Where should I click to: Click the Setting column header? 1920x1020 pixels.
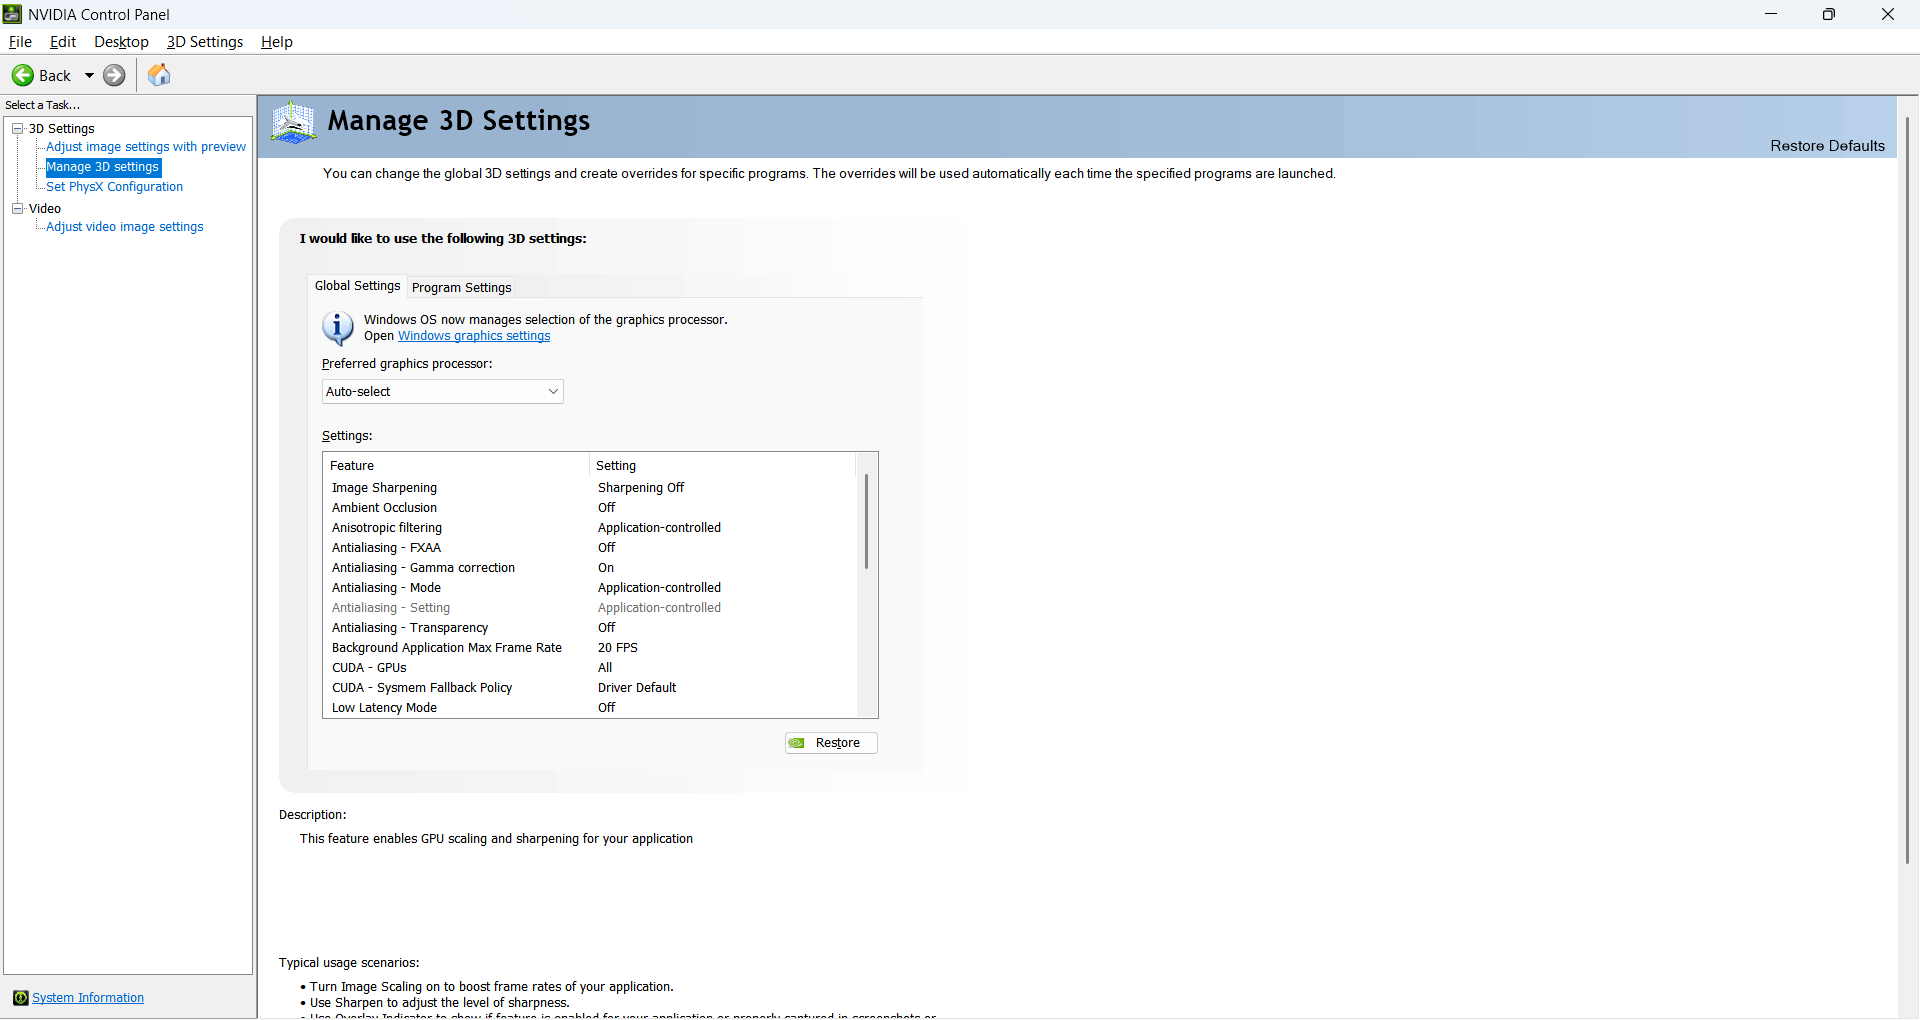(x=723, y=466)
